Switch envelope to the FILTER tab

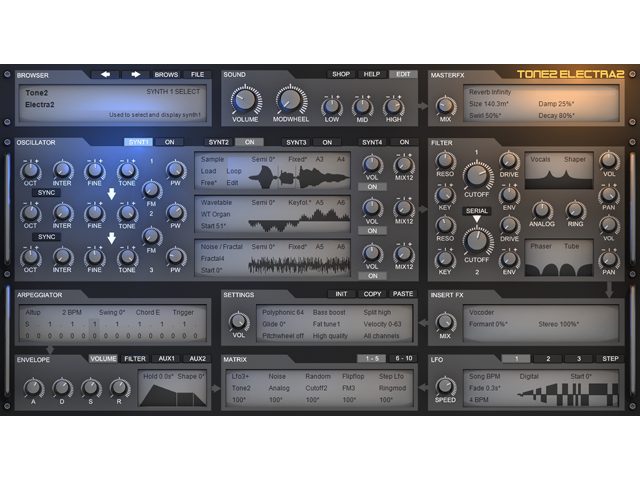tap(135, 358)
